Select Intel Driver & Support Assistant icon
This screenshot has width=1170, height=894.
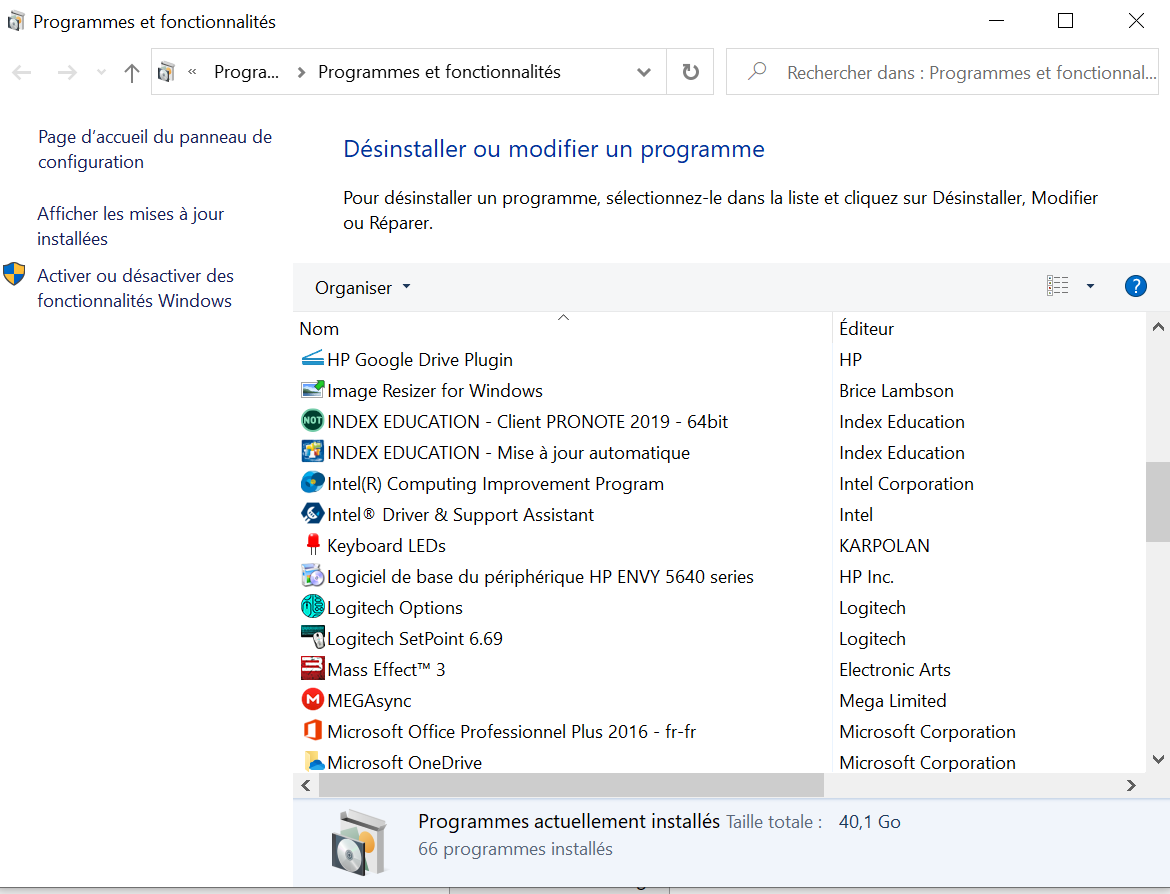(313, 514)
